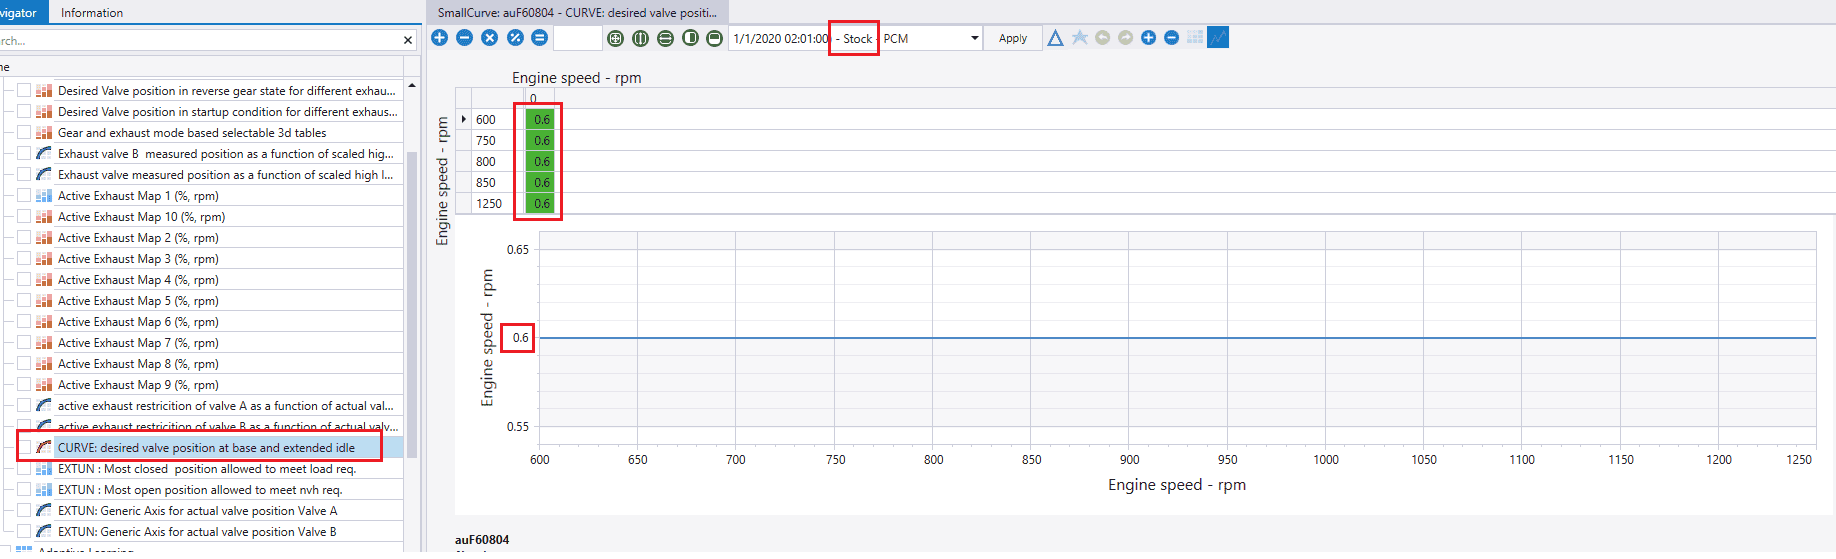Click the blue percent adjust icon
This screenshot has height=559, width=1836.
[x=515, y=38]
